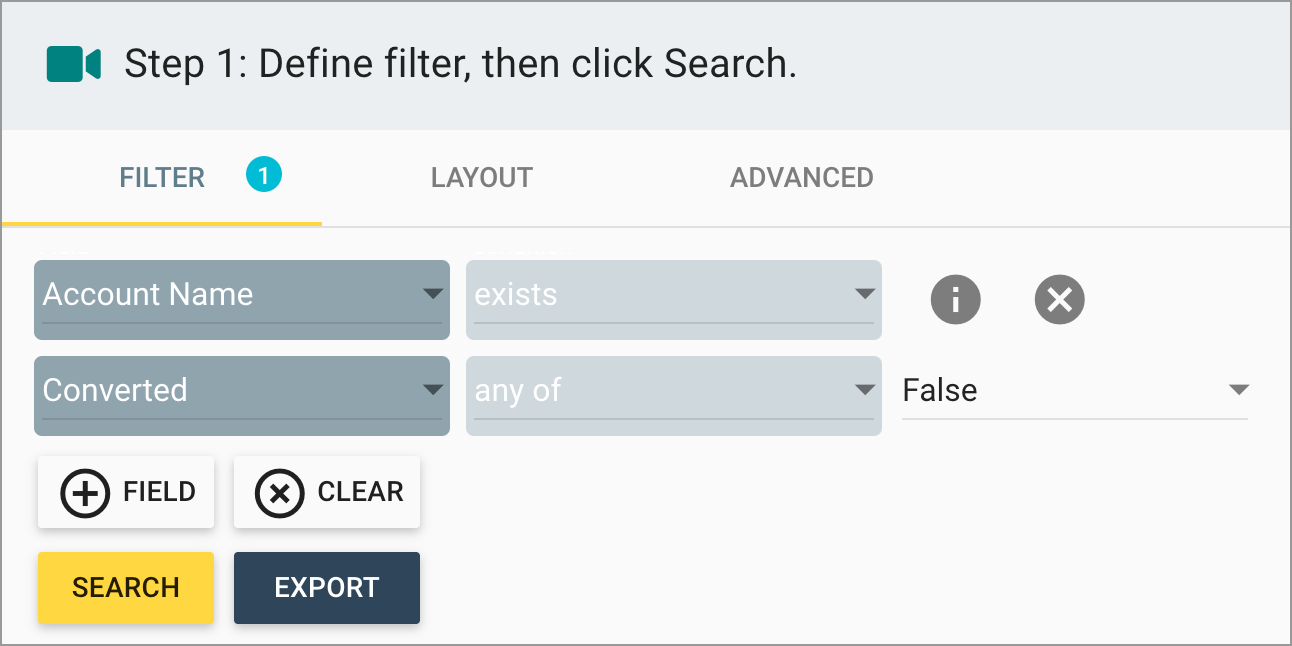
Task: Click the plus icon on the FIELD button
Action: 85,492
